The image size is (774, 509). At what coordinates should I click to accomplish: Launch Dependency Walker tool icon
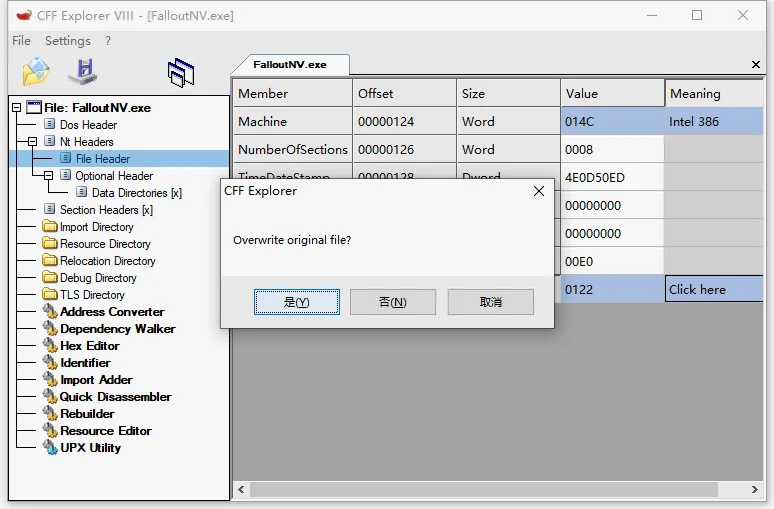click(50, 328)
